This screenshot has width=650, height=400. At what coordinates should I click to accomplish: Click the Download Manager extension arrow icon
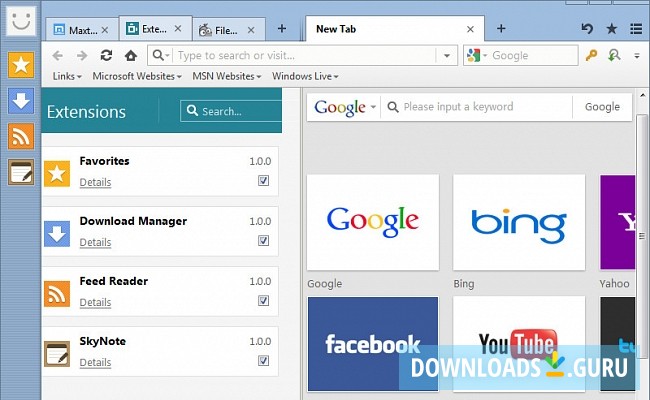click(57, 234)
